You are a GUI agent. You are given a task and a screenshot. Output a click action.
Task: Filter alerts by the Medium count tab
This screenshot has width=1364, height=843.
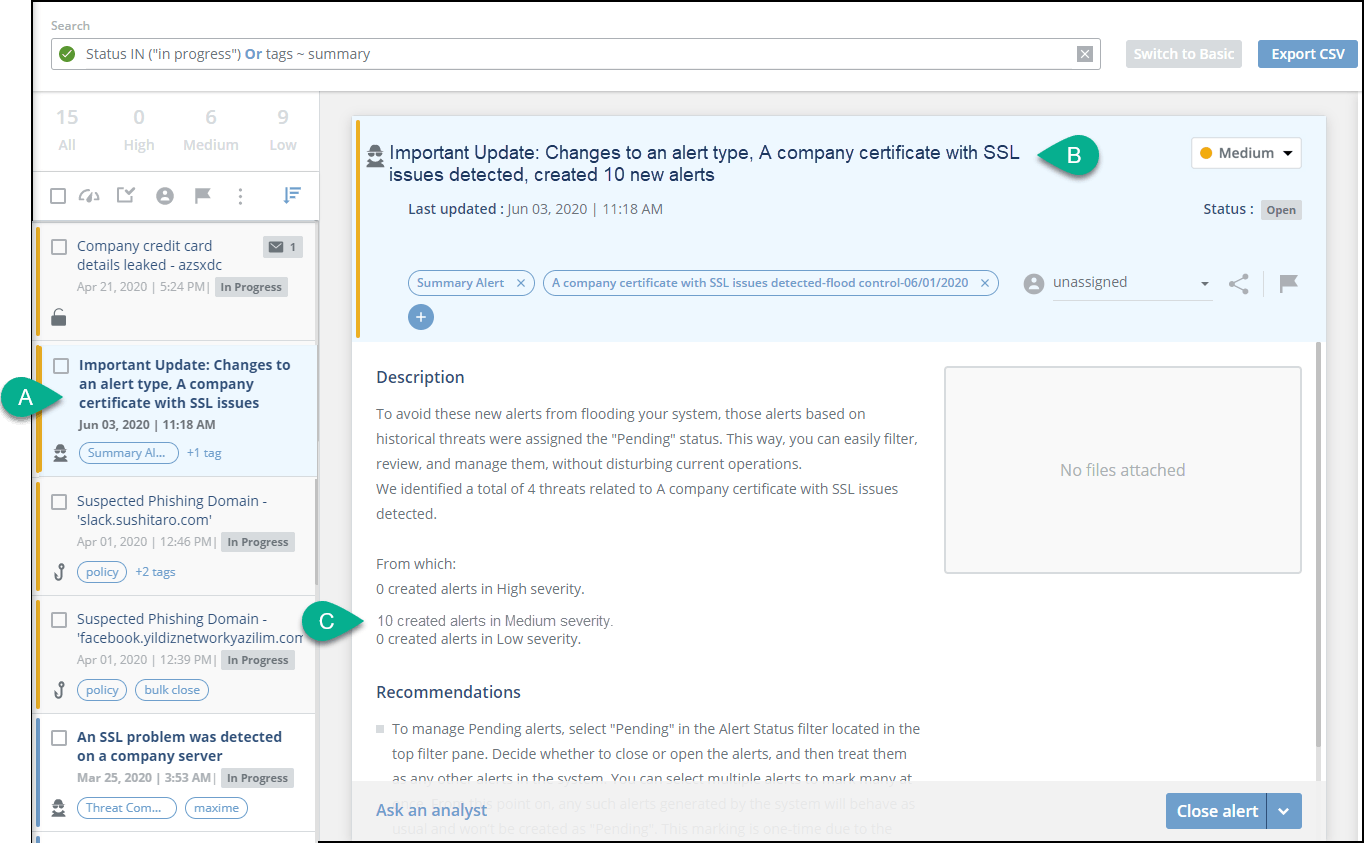(211, 130)
